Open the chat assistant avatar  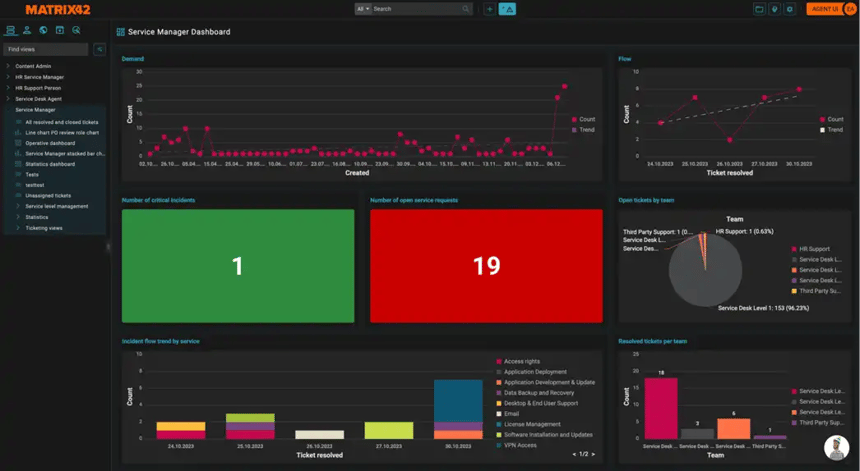click(x=837, y=448)
